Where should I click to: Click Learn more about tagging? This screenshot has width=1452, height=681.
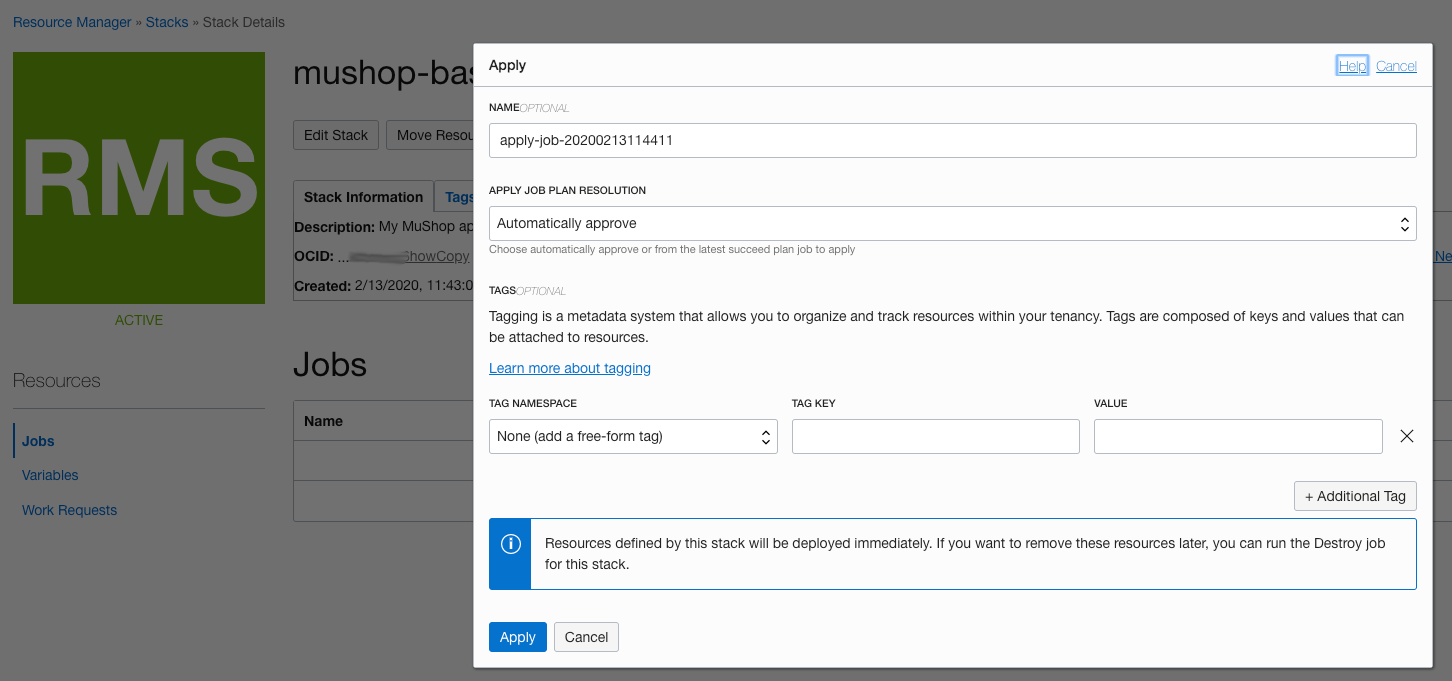point(569,368)
